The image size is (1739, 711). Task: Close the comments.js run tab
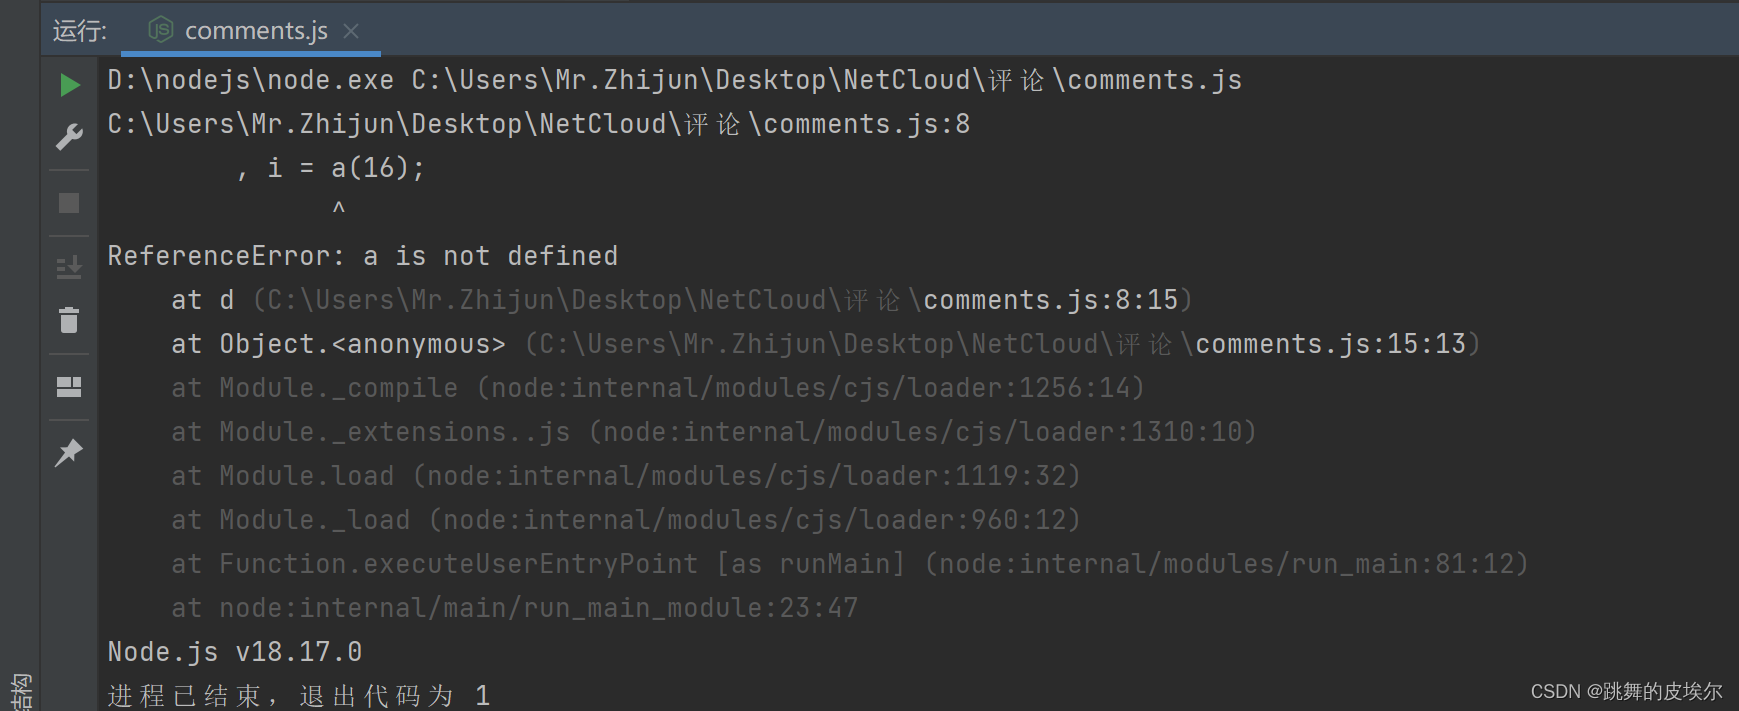[351, 31]
